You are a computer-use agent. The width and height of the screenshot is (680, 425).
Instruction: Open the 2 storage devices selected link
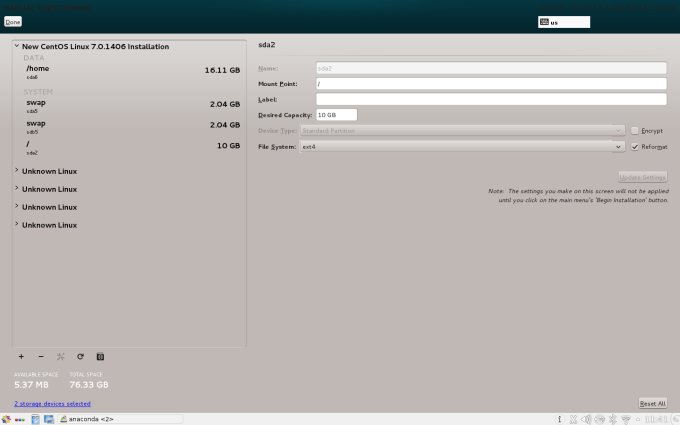click(52, 404)
